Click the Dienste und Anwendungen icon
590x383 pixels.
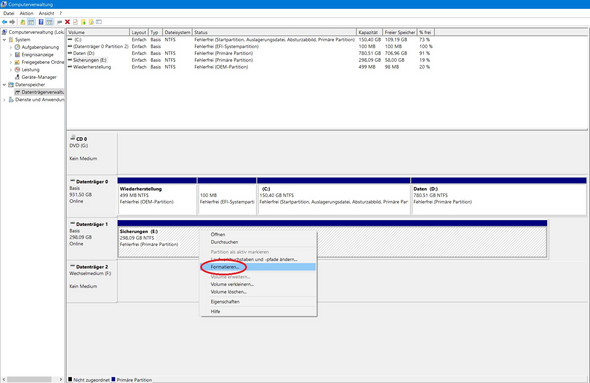pos(11,100)
